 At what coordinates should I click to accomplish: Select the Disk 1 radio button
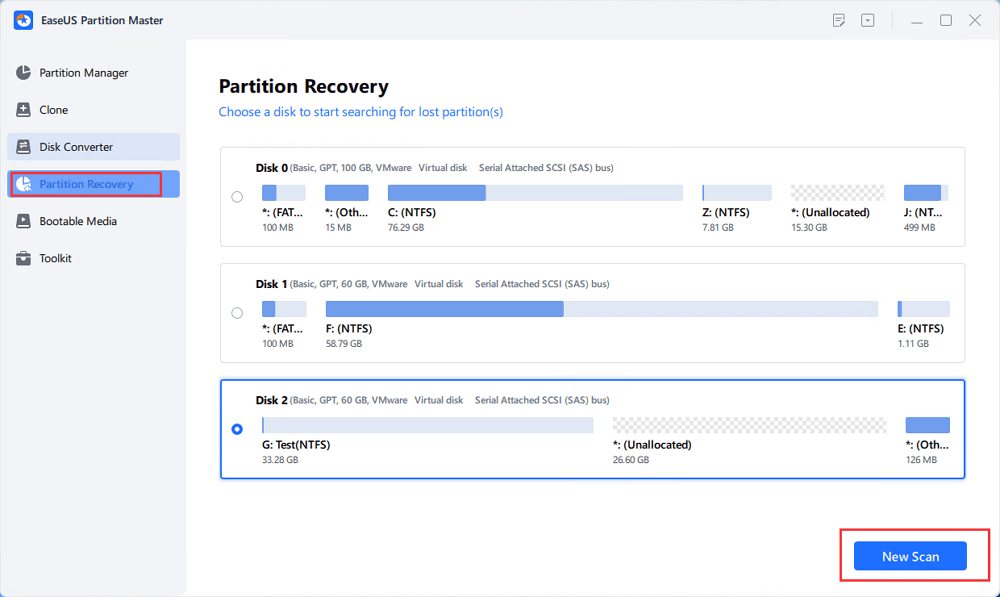click(237, 313)
